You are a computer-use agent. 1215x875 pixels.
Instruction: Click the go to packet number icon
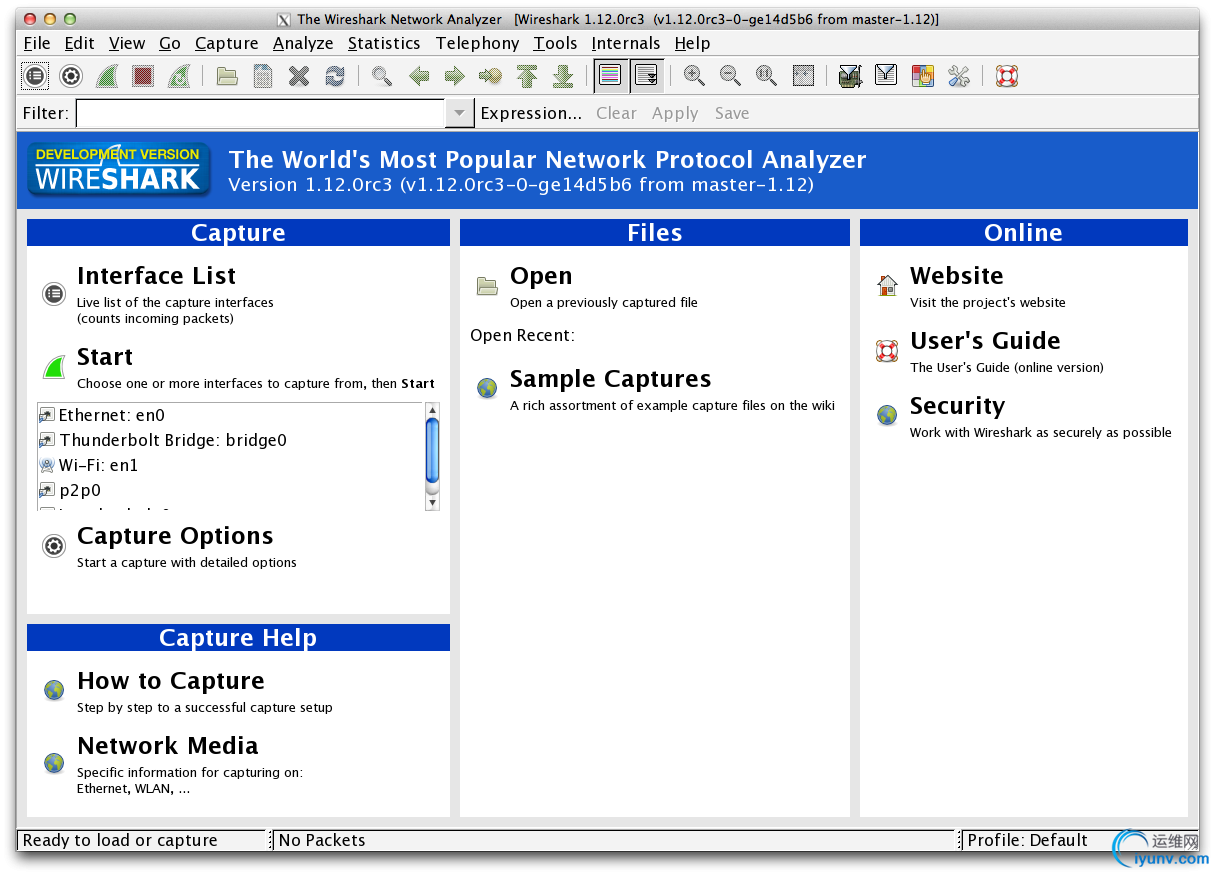tap(490, 76)
